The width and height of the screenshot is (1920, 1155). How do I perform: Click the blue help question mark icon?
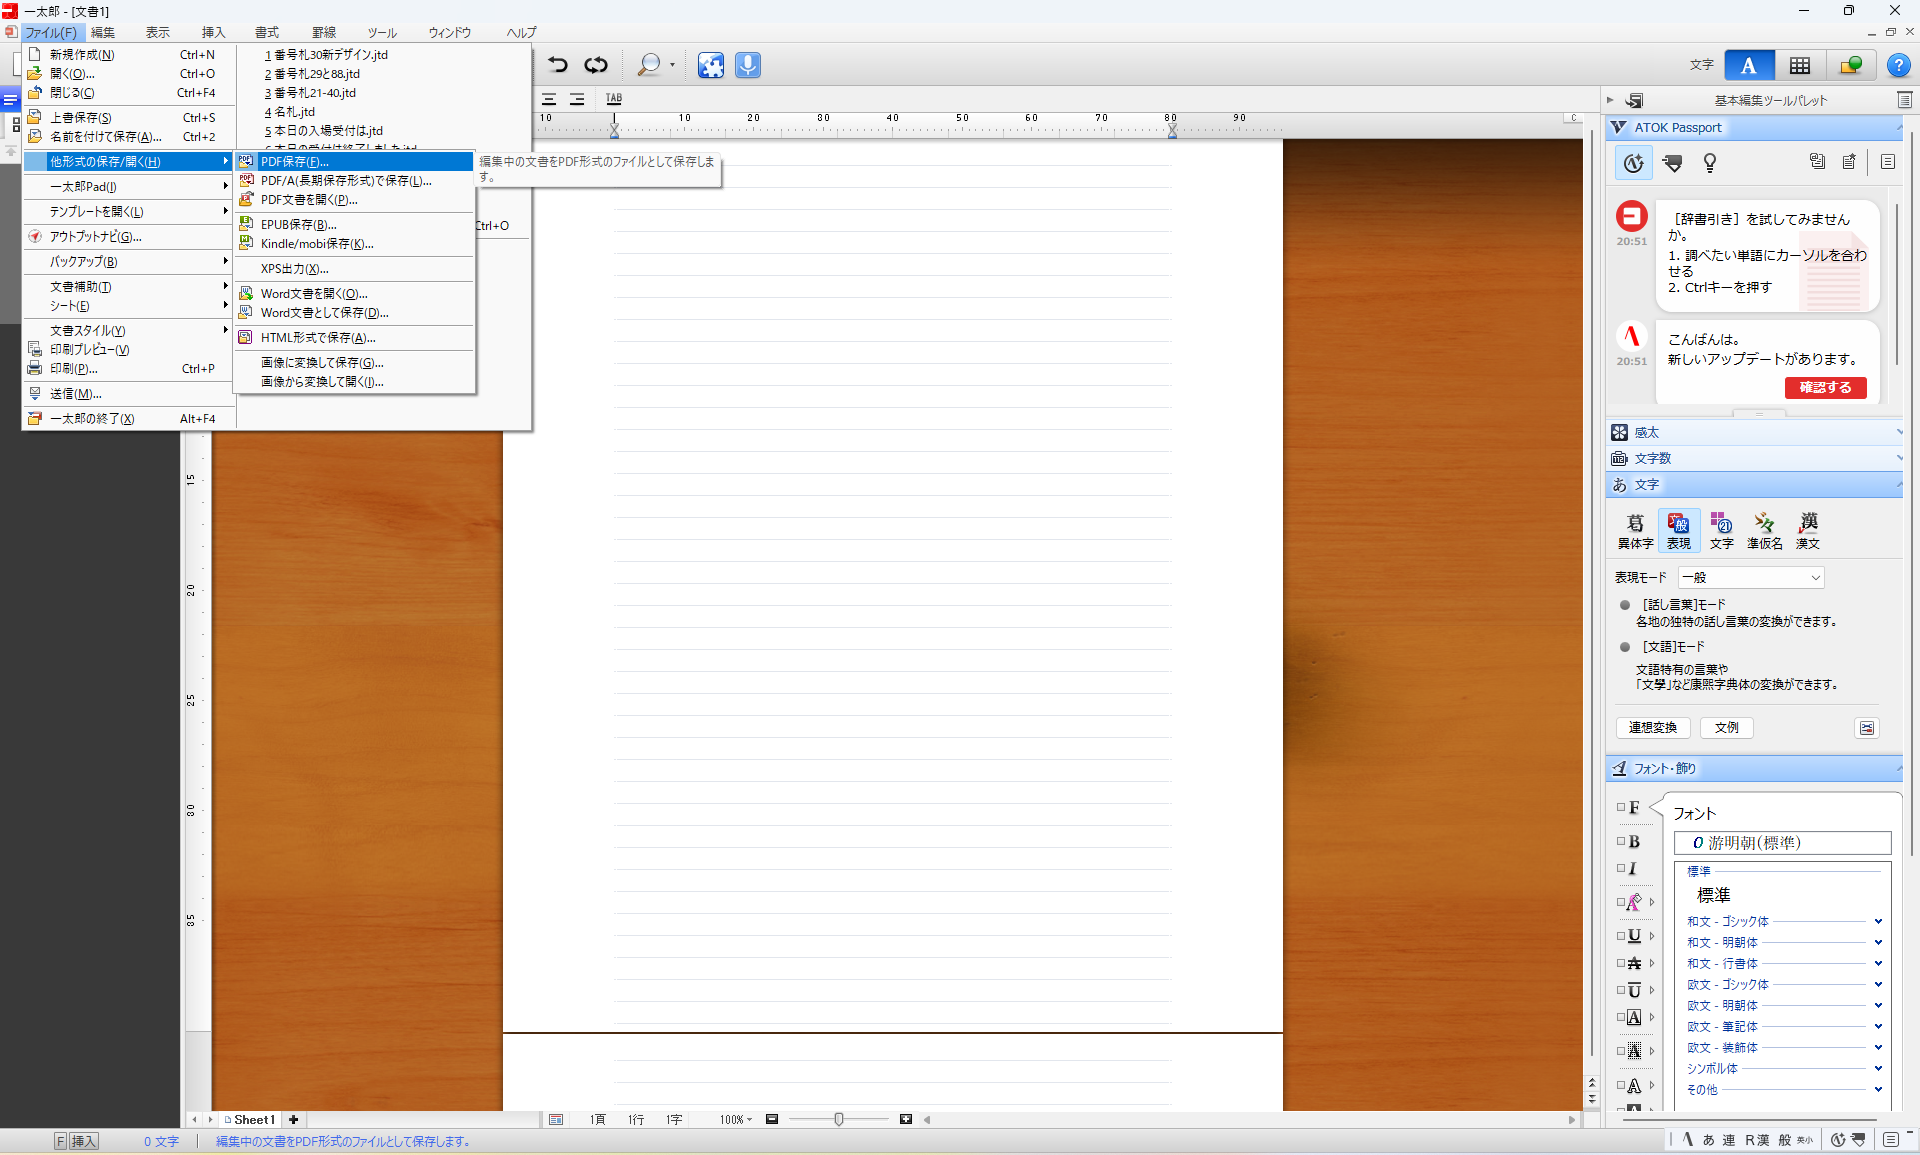click(x=1898, y=65)
